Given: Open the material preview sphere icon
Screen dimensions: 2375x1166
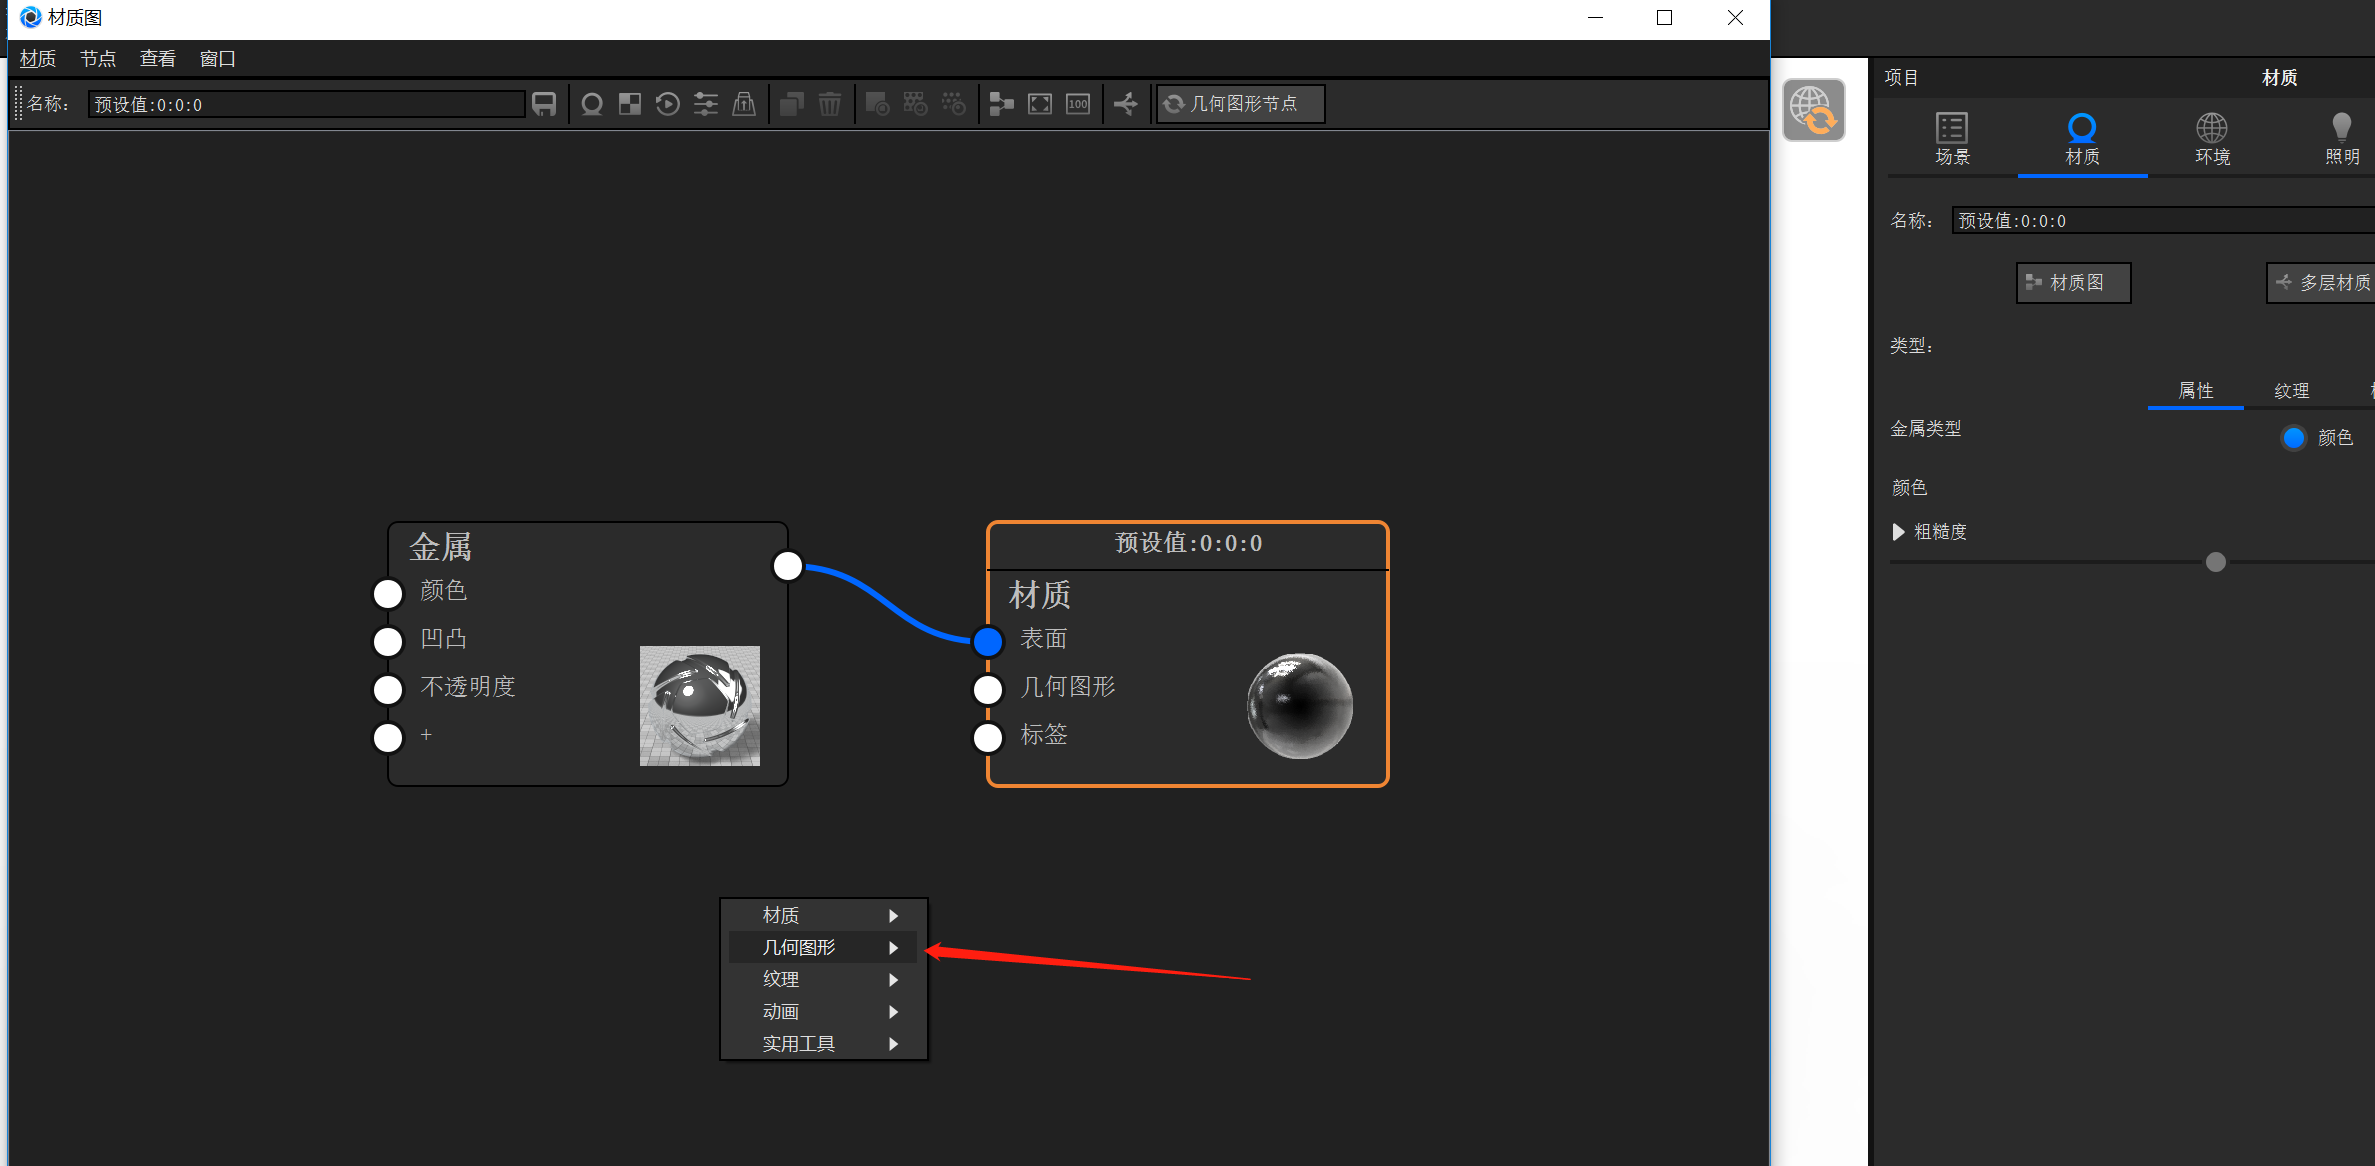Looking at the screenshot, I should click(x=591, y=103).
